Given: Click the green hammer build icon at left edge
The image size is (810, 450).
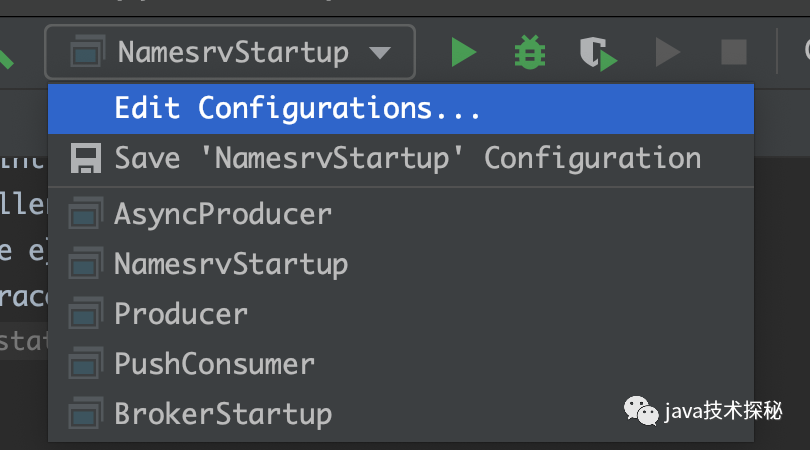Looking at the screenshot, I should tap(5, 58).
